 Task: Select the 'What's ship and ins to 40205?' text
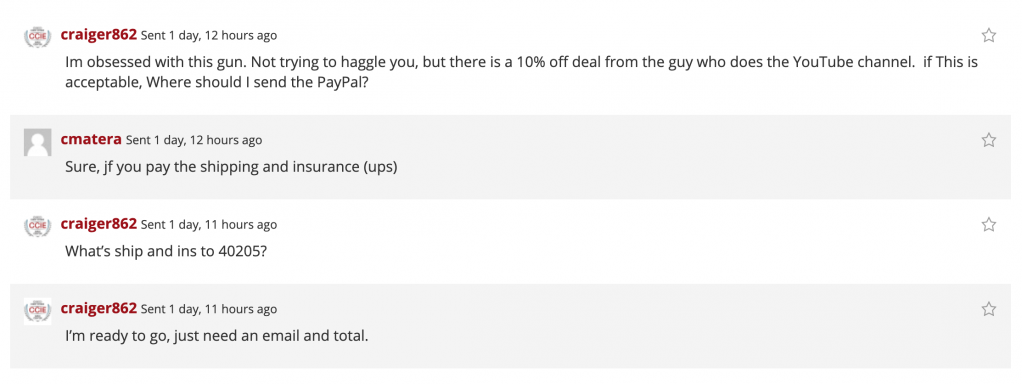point(166,252)
